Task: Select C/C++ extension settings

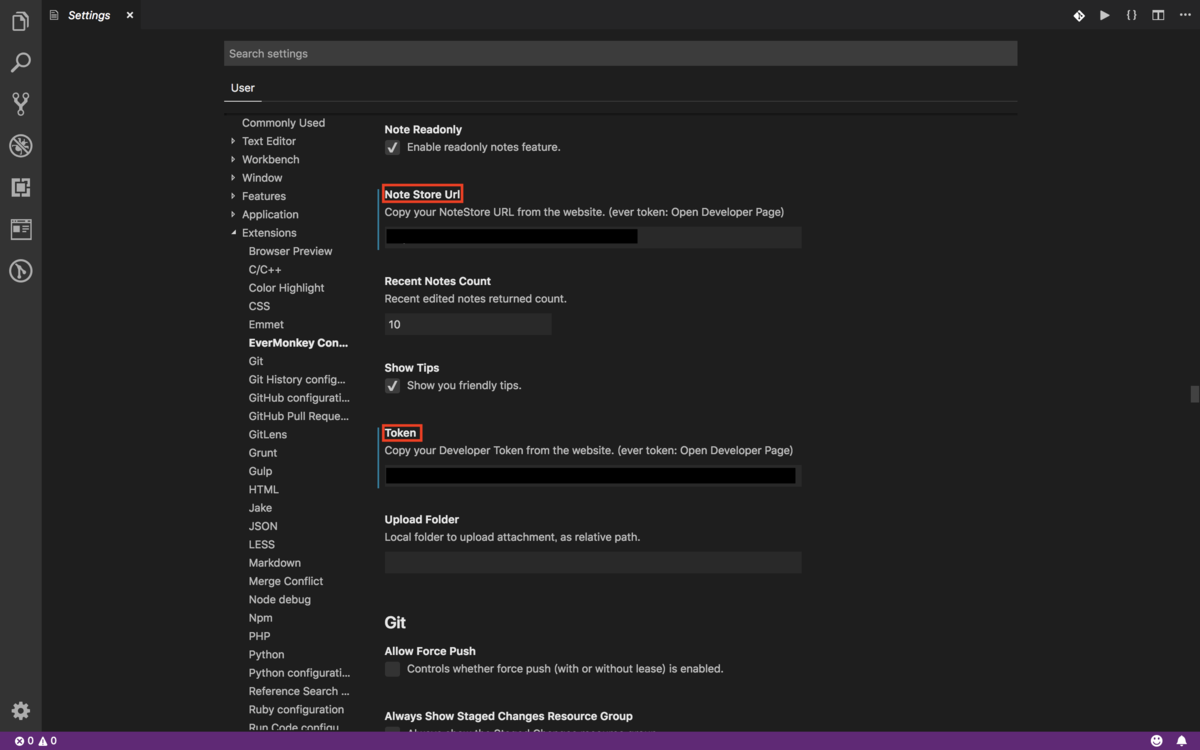Action: pos(265,269)
